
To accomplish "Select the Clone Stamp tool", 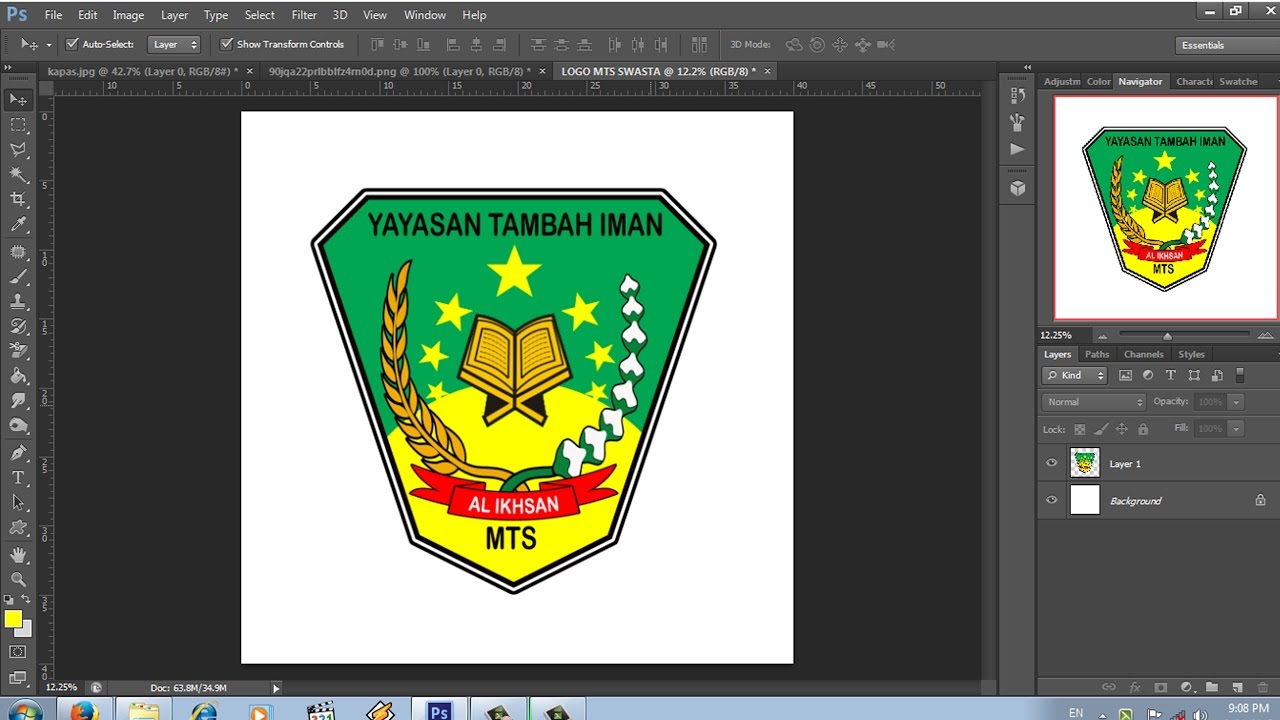I will coord(18,302).
